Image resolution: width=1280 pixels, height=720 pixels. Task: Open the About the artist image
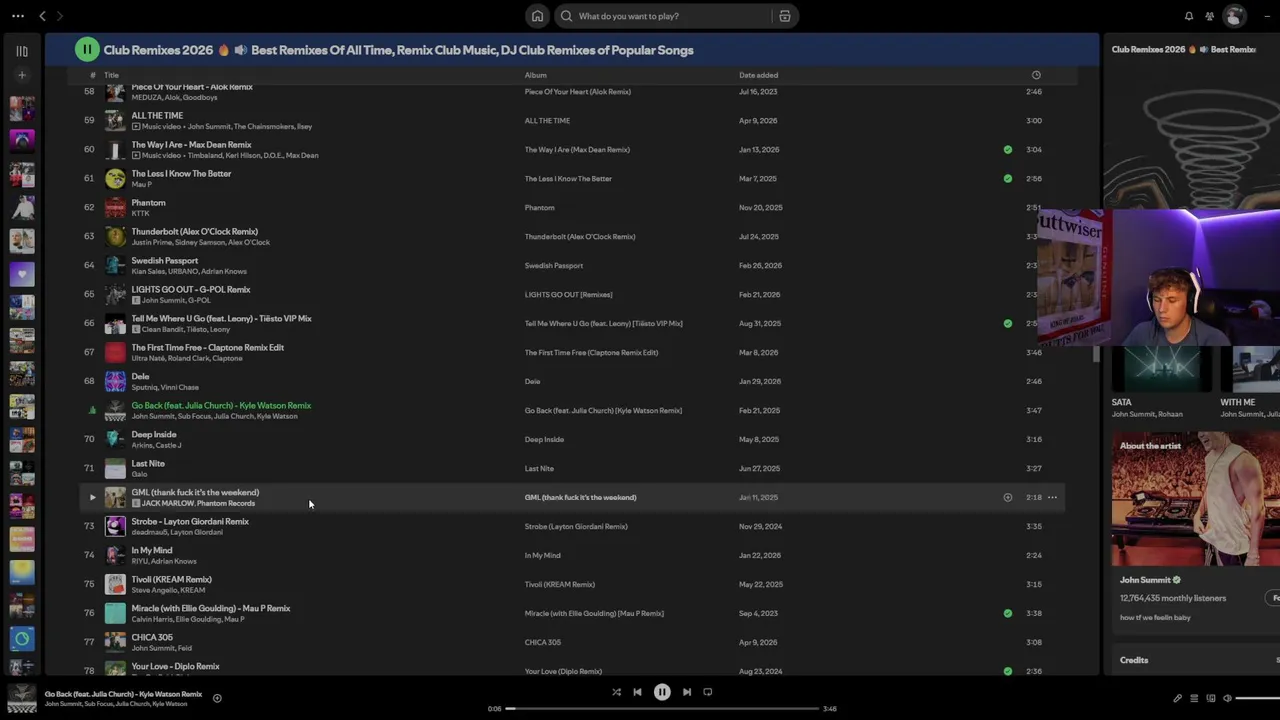coord(1196,498)
